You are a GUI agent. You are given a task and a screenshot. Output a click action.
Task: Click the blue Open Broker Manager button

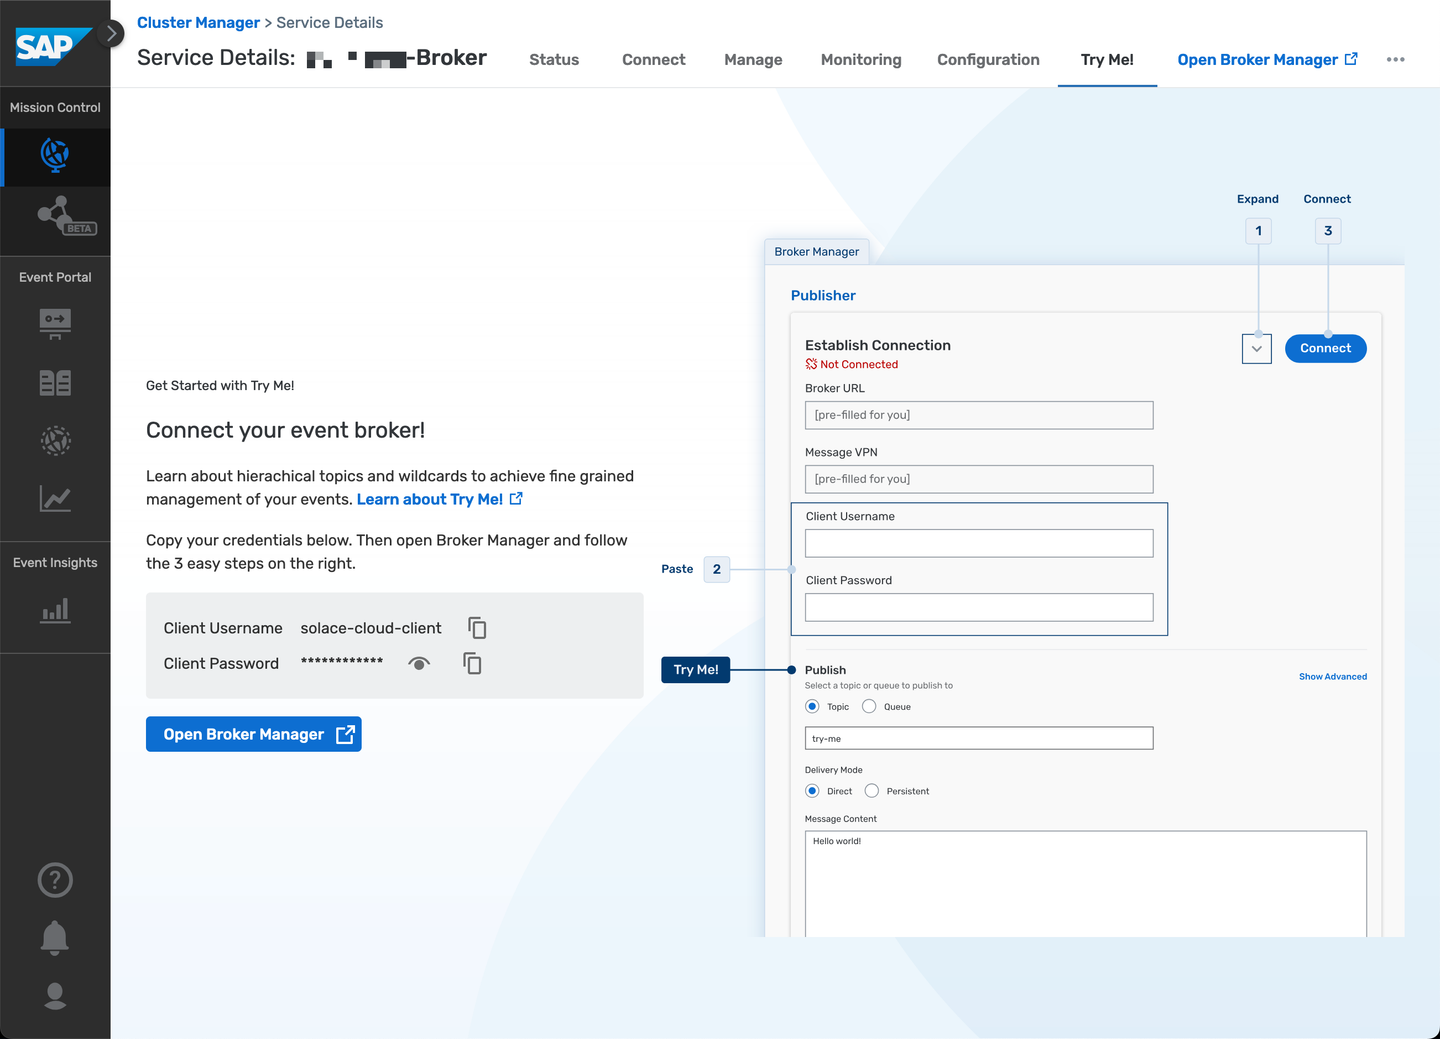coord(254,734)
